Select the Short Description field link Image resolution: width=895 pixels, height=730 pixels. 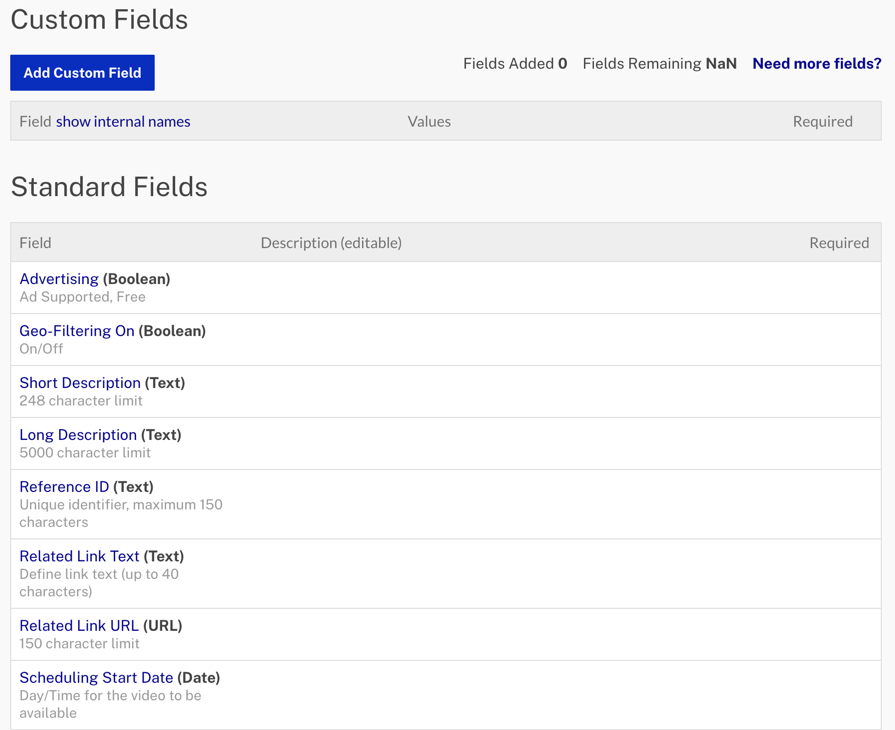[x=80, y=383]
